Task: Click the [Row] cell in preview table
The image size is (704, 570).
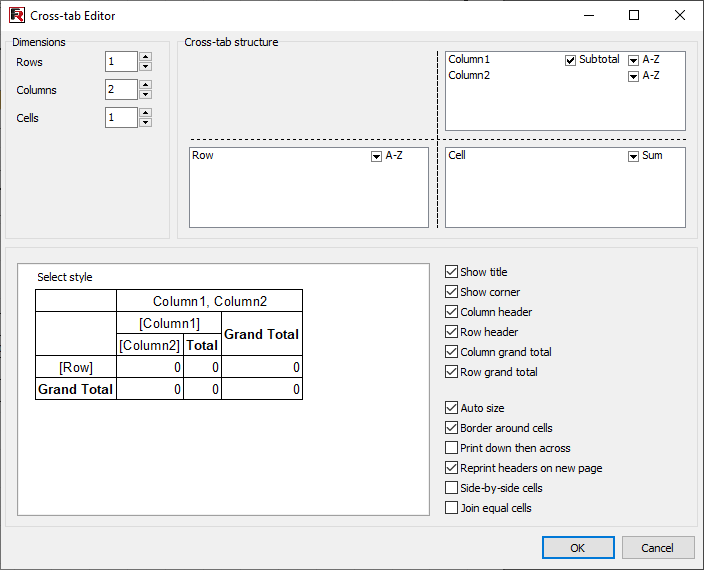Action: click(76, 367)
